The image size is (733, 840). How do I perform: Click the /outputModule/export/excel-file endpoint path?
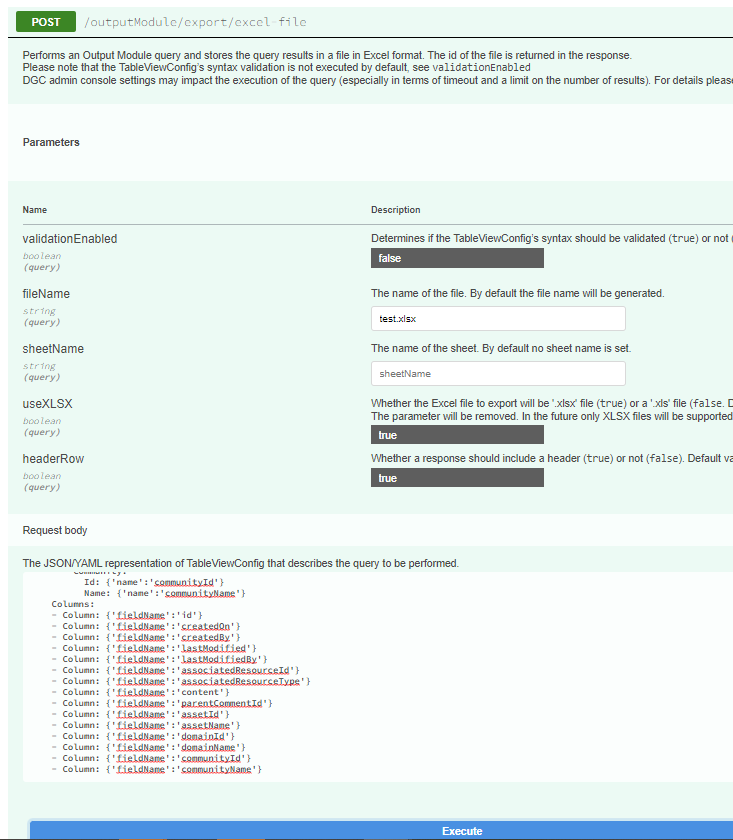point(195,22)
